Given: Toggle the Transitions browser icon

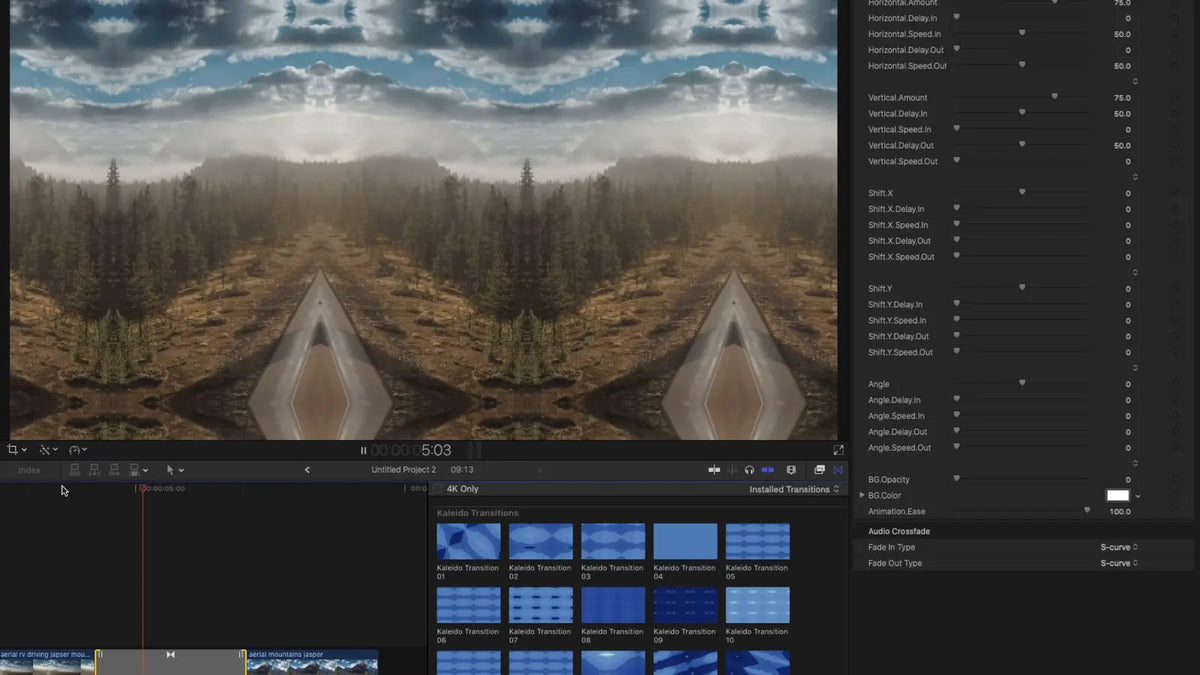Looking at the screenshot, I should click(838, 470).
